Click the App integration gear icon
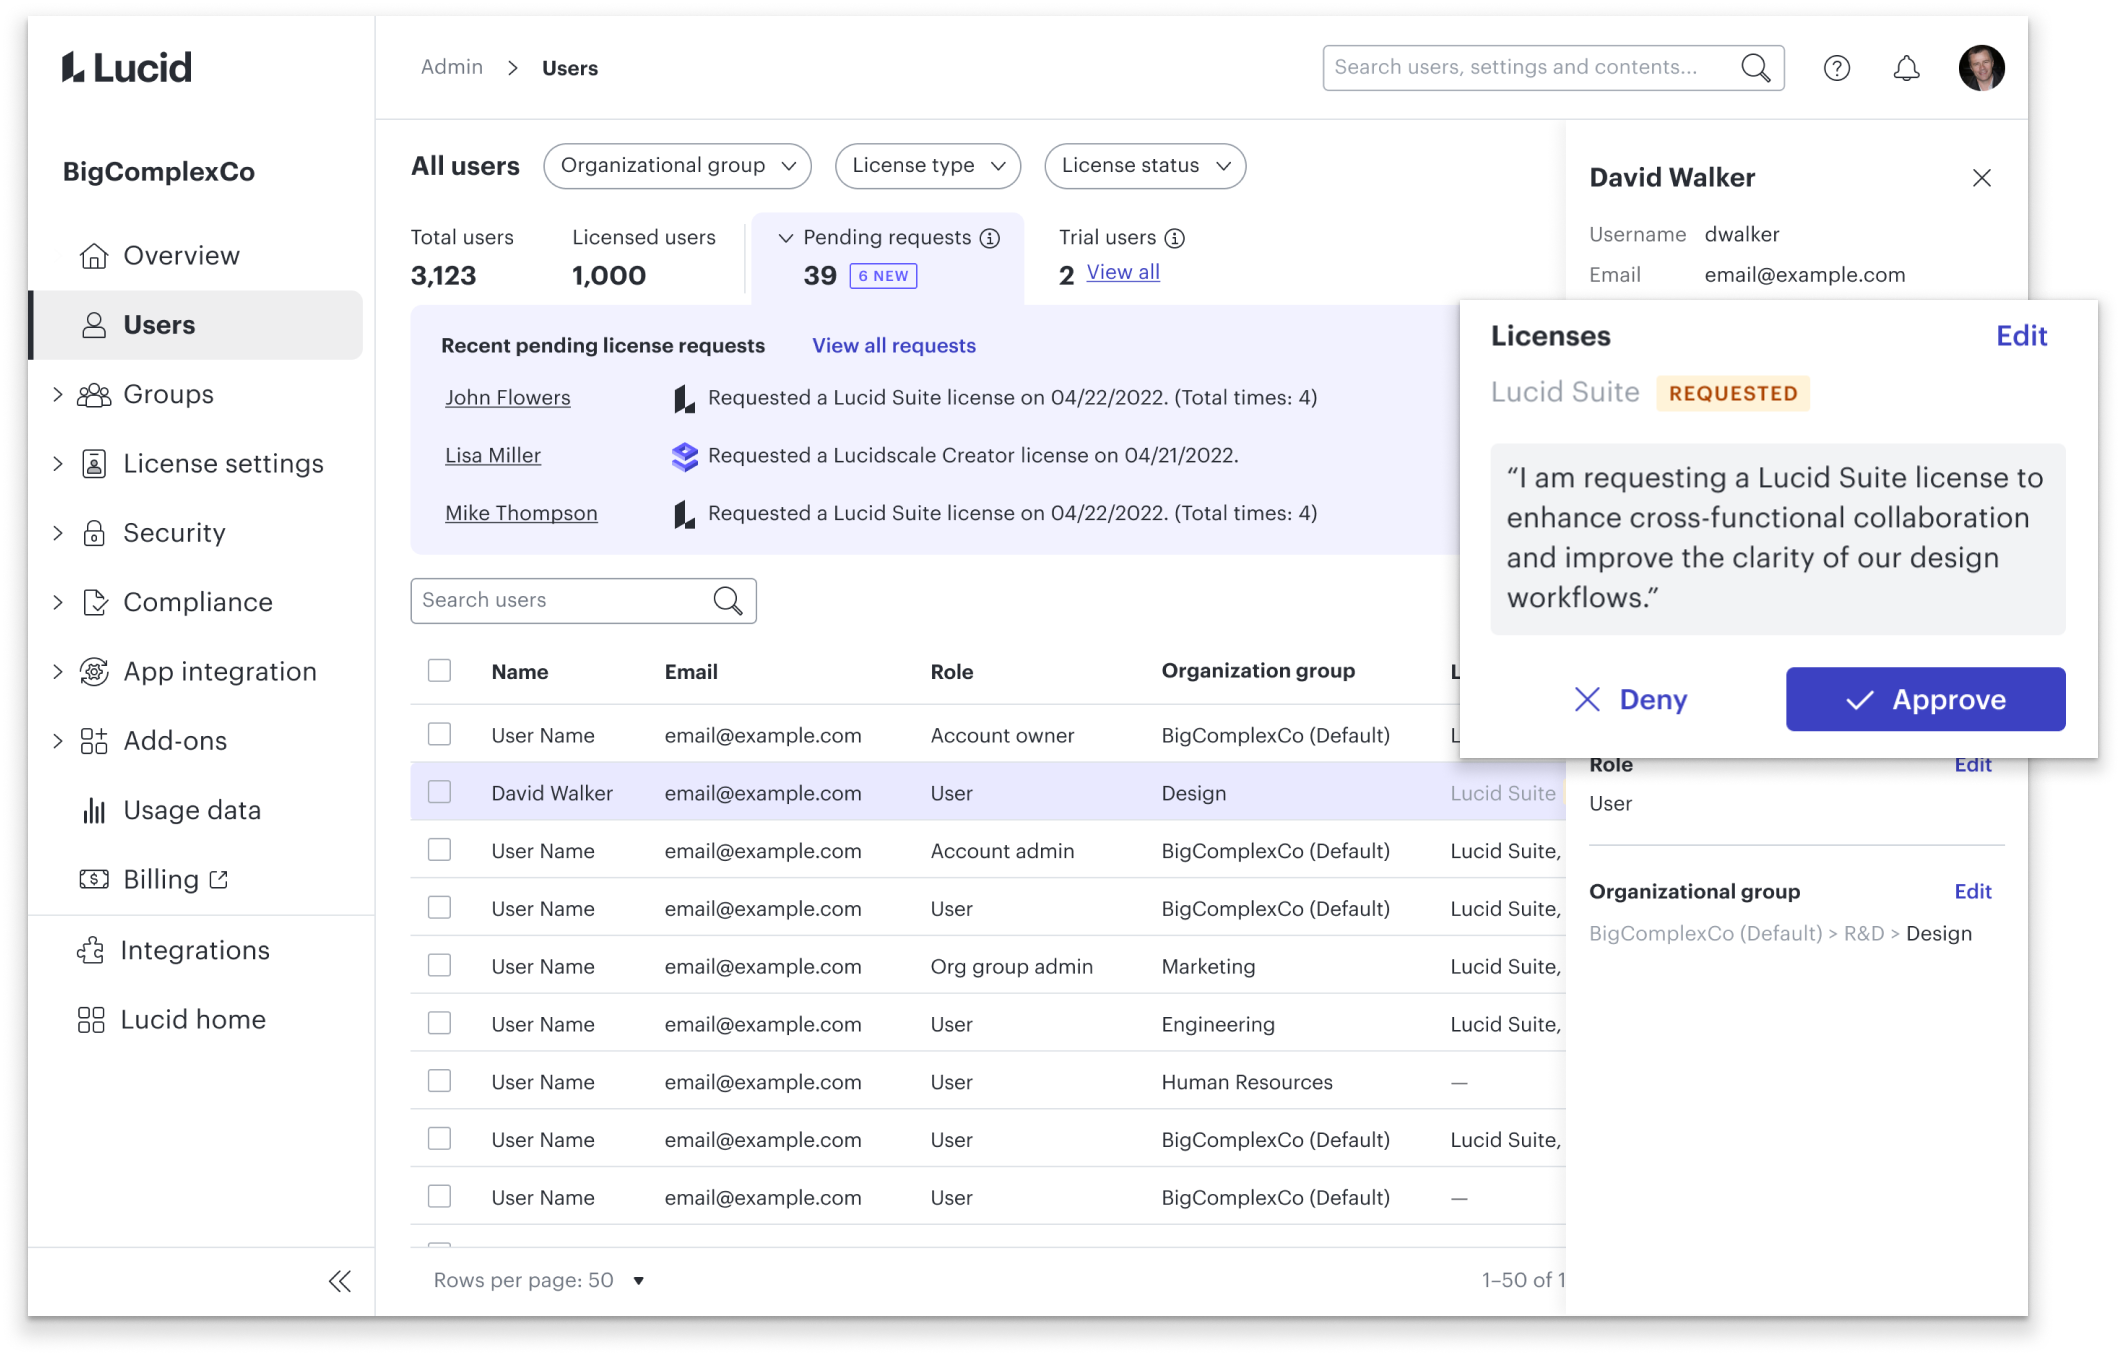This screenshot has width=2120, height=1356. click(x=94, y=672)
